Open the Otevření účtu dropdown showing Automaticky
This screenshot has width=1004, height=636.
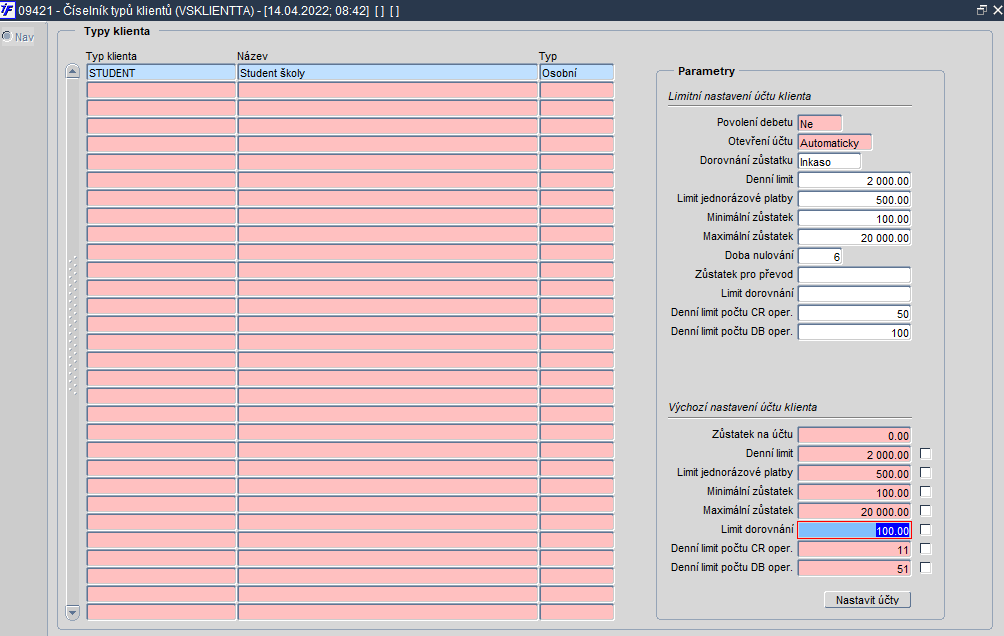(835, 143)
